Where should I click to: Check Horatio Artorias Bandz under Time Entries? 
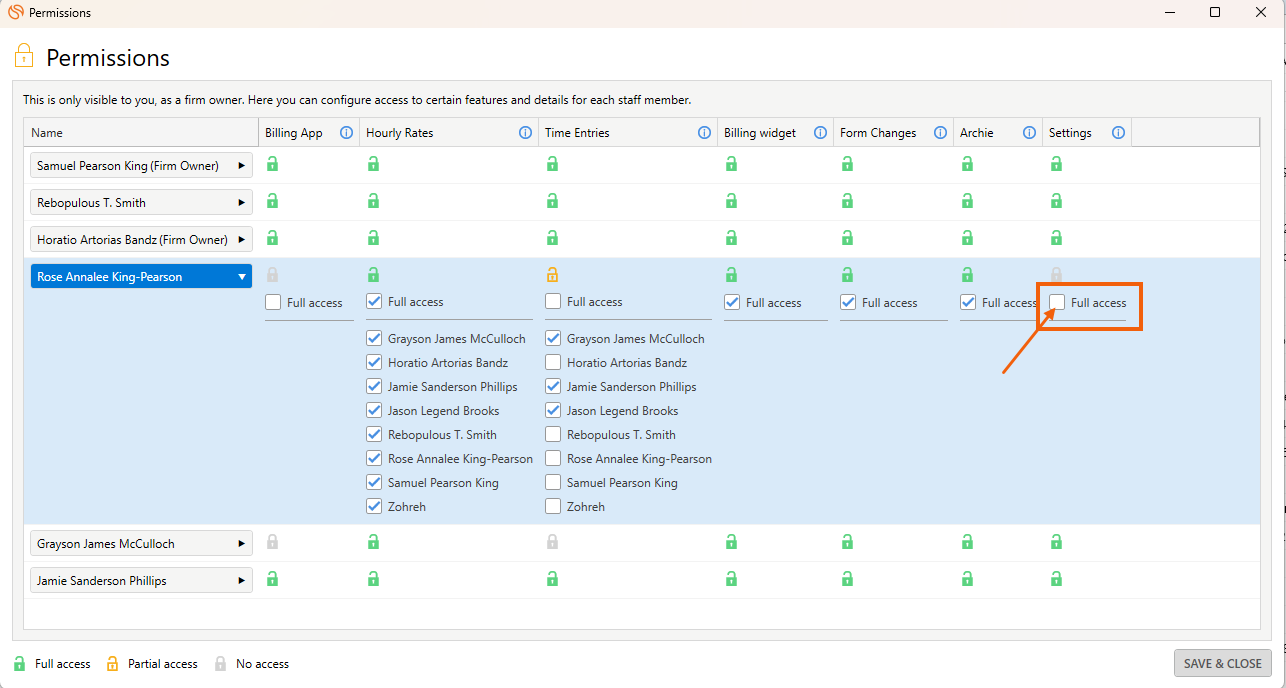(x=553, y=363)
